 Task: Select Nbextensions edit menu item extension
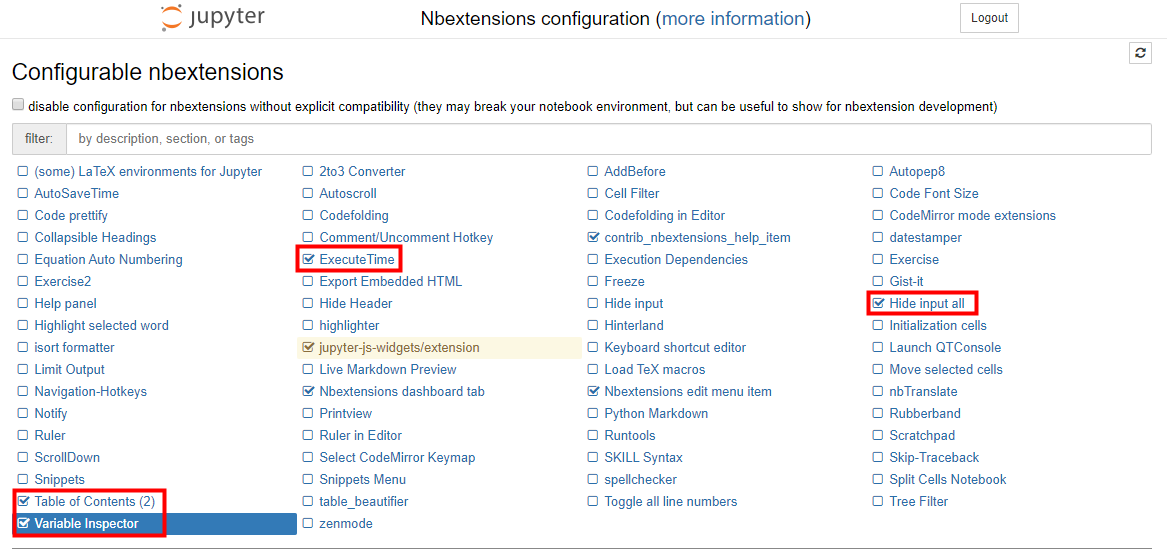coord(688,391)
